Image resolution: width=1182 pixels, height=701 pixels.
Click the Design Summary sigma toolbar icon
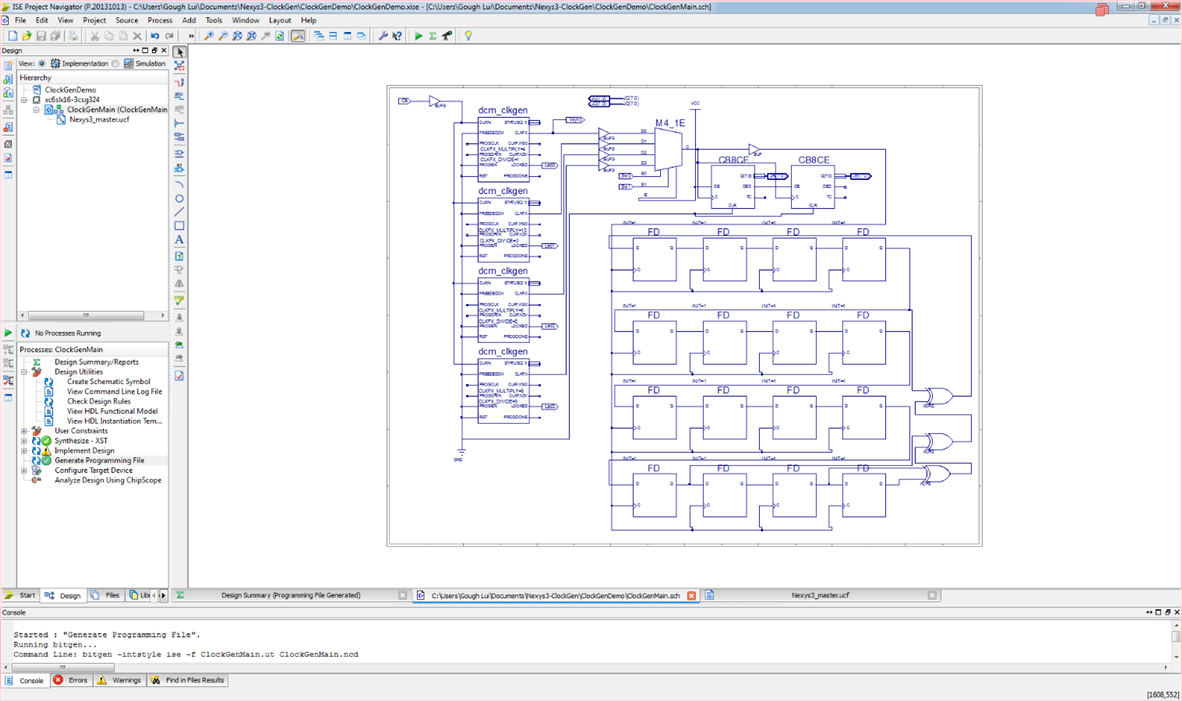[x=433, y=36]
